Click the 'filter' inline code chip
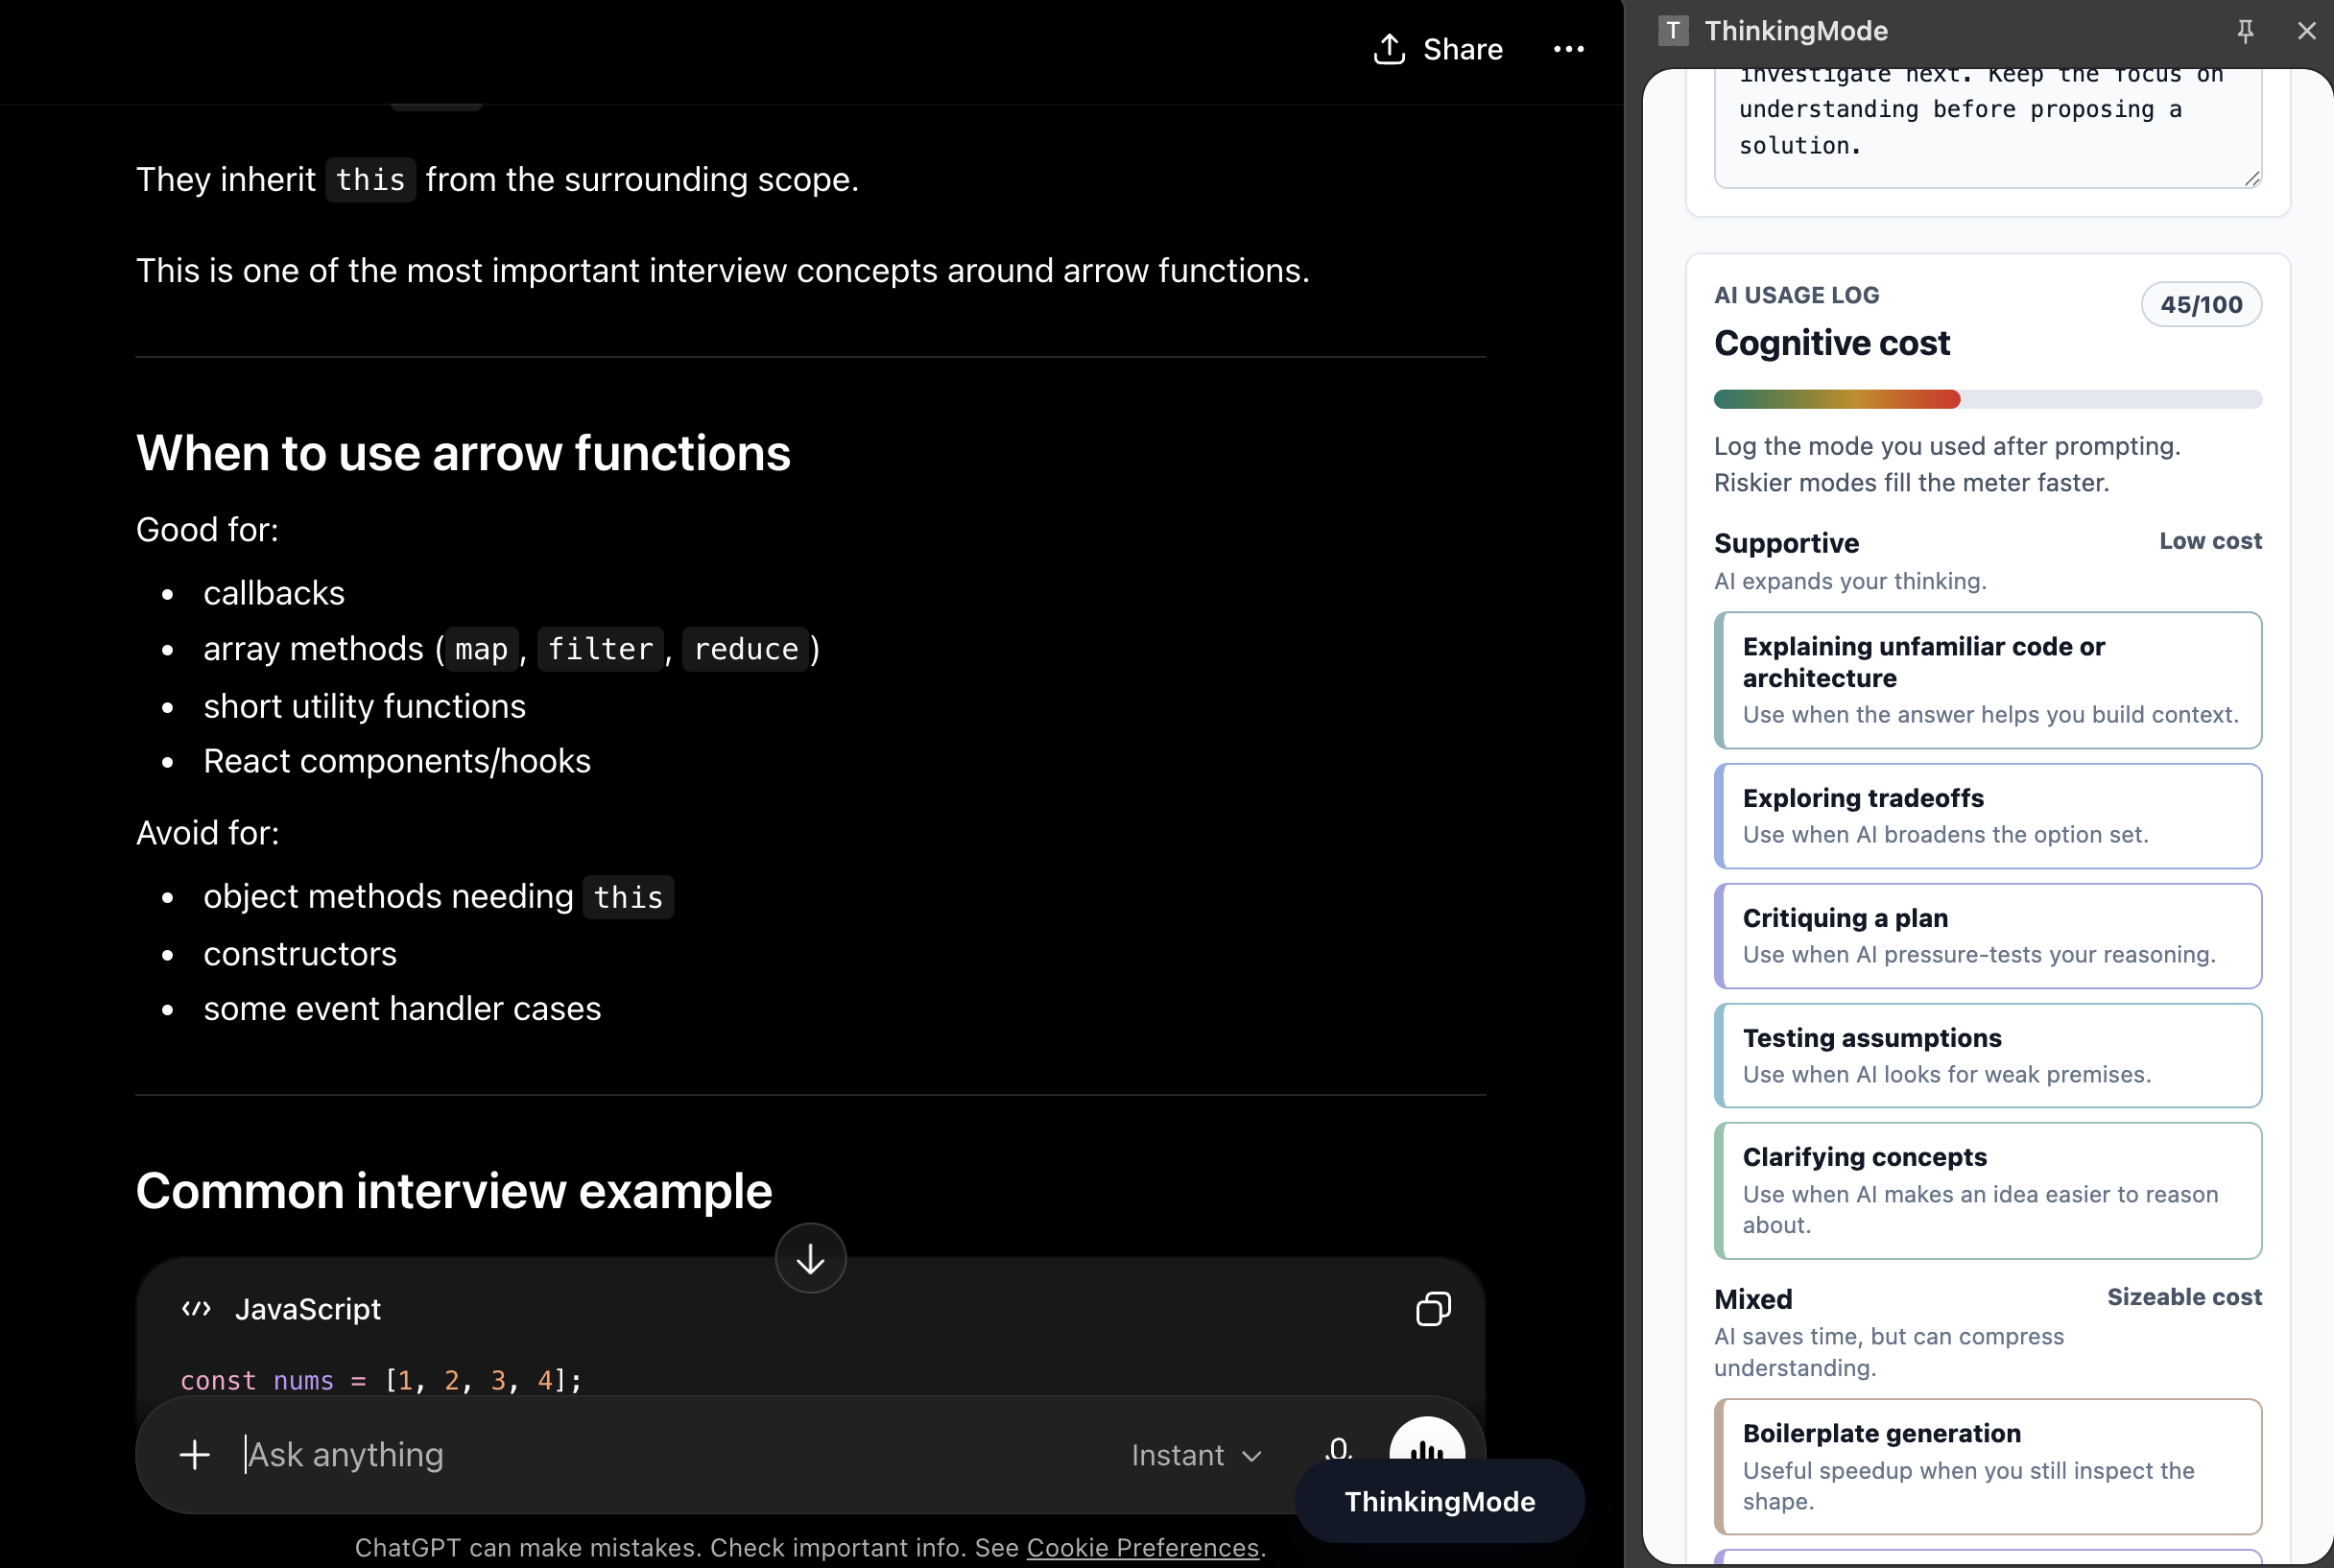The width and height of the screenshot is (2334, 1568). pos(600,650)
